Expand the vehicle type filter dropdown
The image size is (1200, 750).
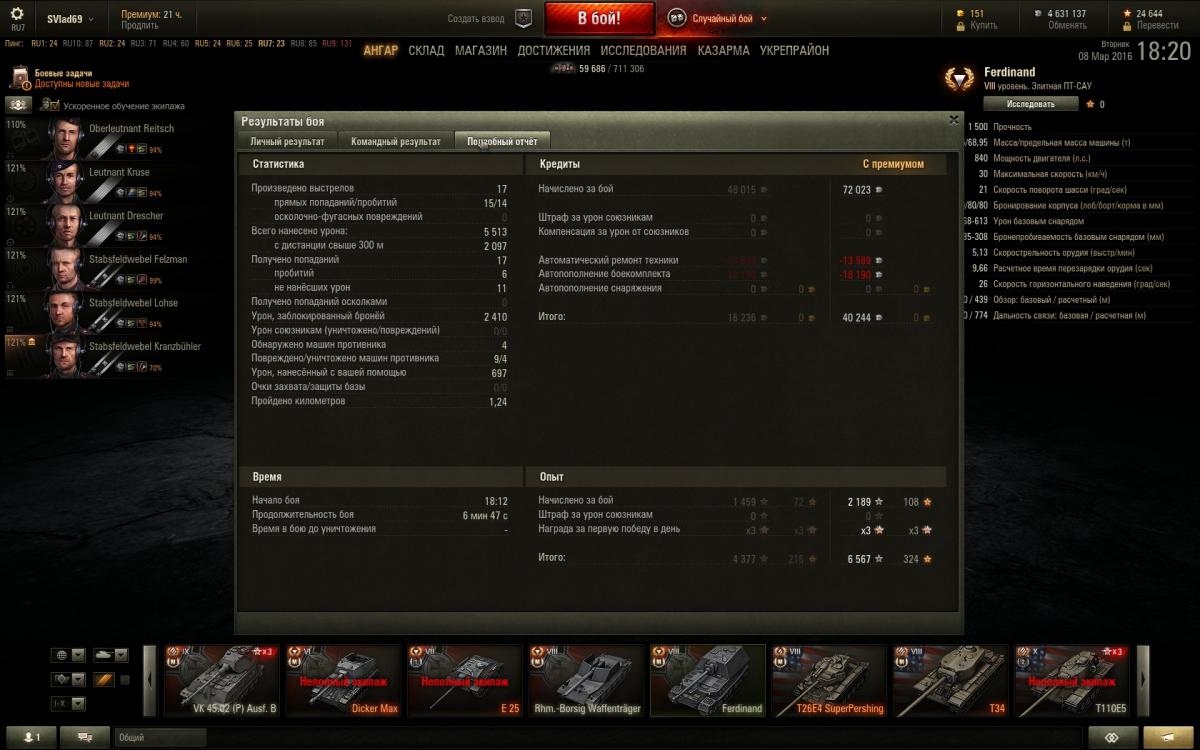coord(111,655)
